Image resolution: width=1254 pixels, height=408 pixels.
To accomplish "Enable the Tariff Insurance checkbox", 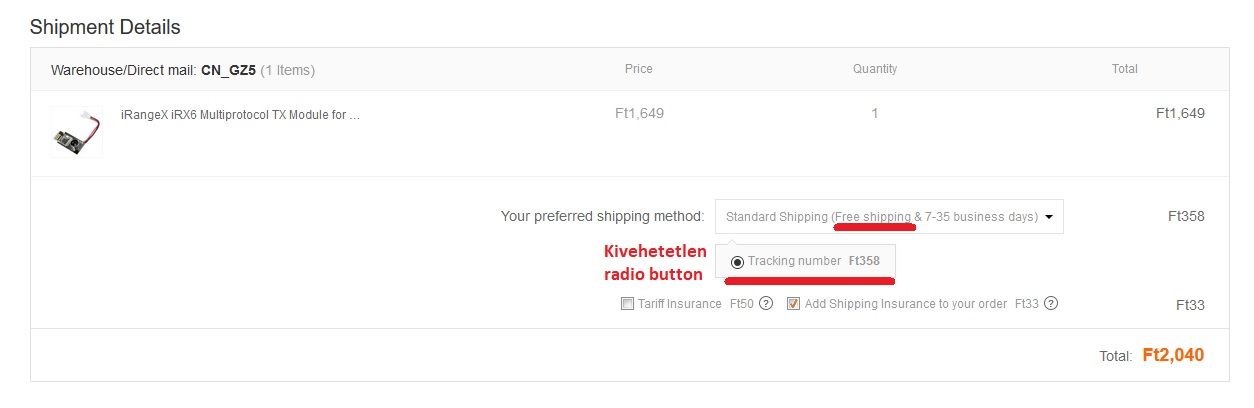I will [x=627, y=304].
